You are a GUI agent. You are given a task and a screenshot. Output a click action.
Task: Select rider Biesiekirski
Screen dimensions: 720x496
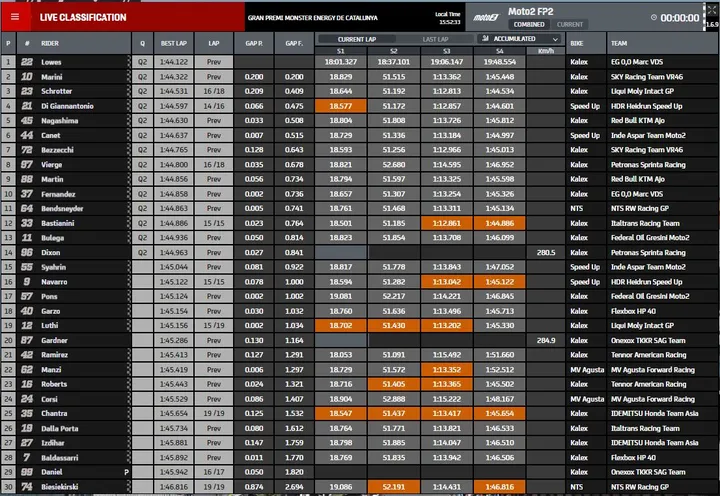click(60, 487)
